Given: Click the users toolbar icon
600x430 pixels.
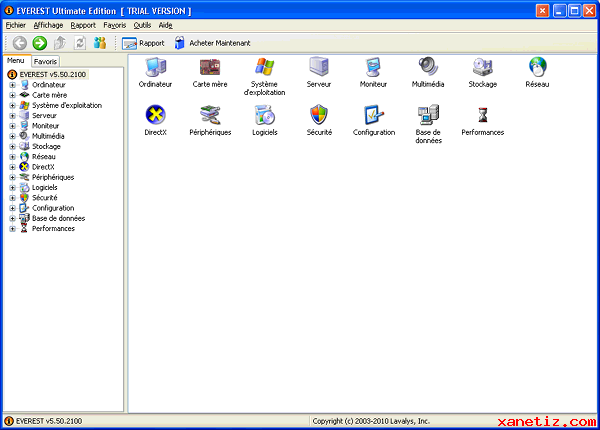Looking at the screenshot, I should 100,43.
